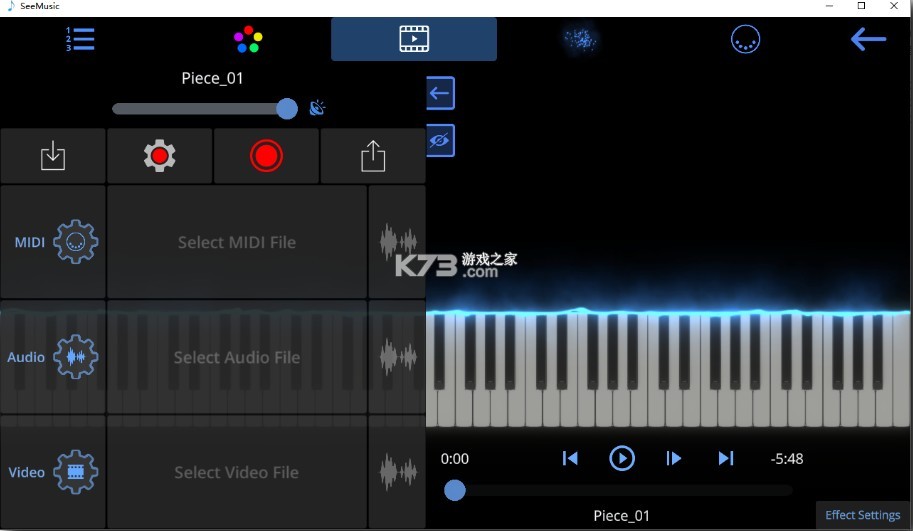Click the metronome icon beside tempo slider
This screenshot has width=913, height=531.
click(x=317, y=108)
